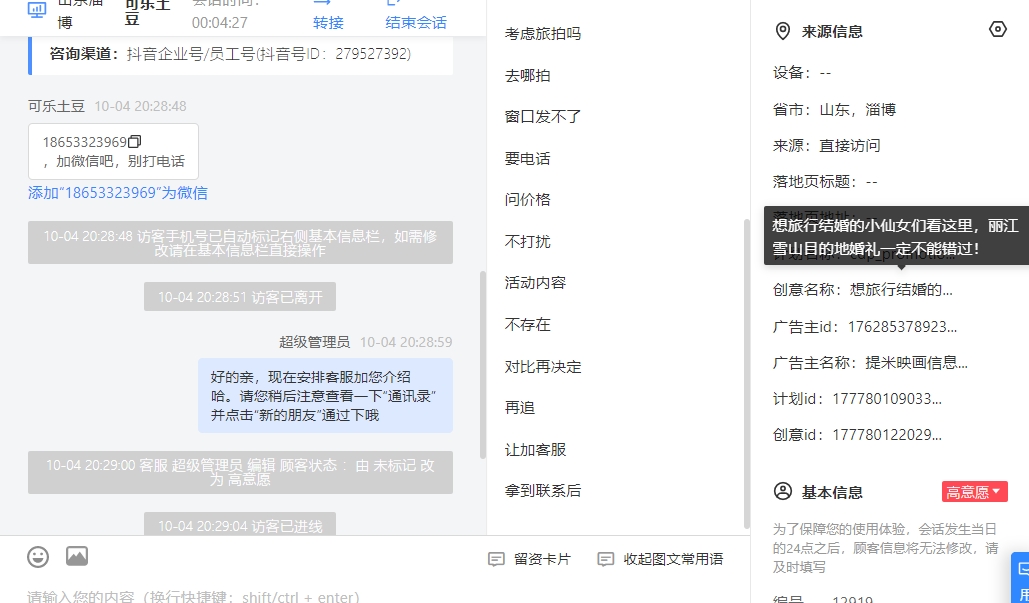This screenshot has height=603, width=1029.
Task: Select quick phrase 考虑旅拍吗
Action: coord(543,34)
